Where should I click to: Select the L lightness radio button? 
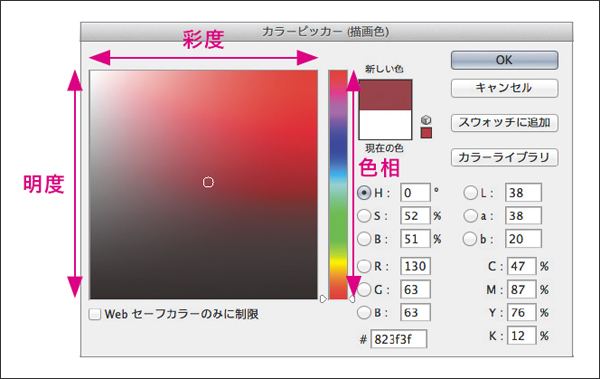470,193
